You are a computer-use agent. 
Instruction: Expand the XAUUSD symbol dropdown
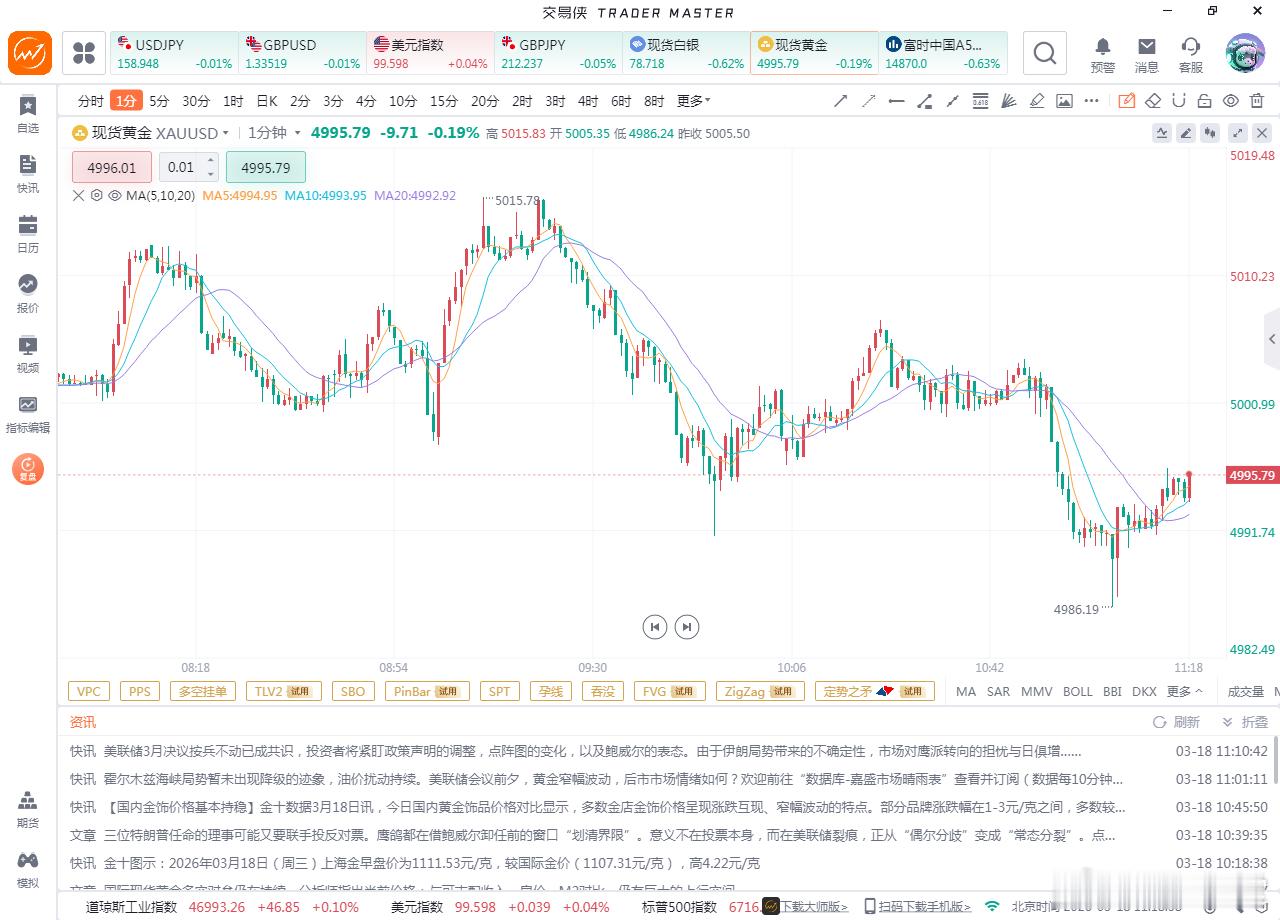(x=227, y=133)
